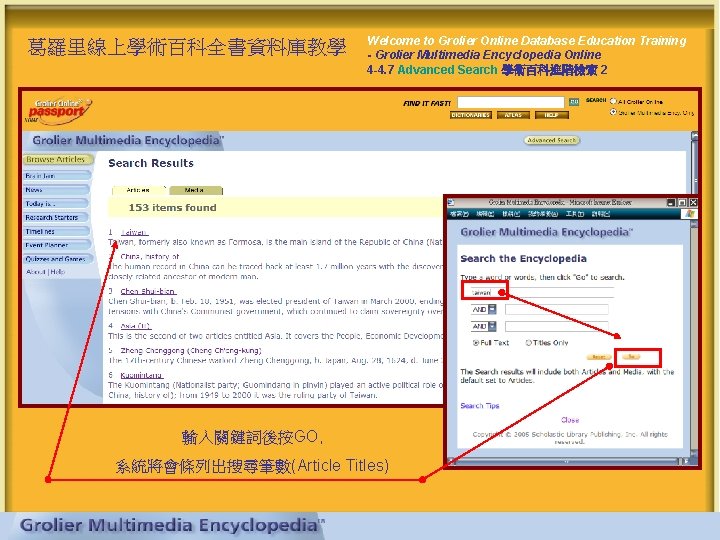Click the empty field just above Titles Only

click(557, 326)
